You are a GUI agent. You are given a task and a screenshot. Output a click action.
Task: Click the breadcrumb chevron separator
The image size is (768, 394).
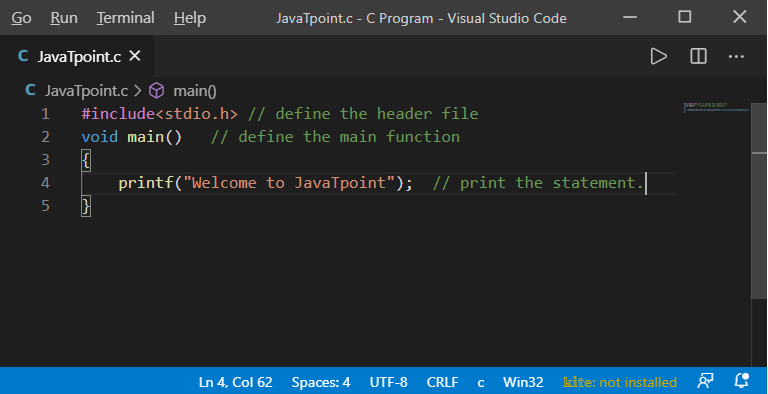point(138,91)
